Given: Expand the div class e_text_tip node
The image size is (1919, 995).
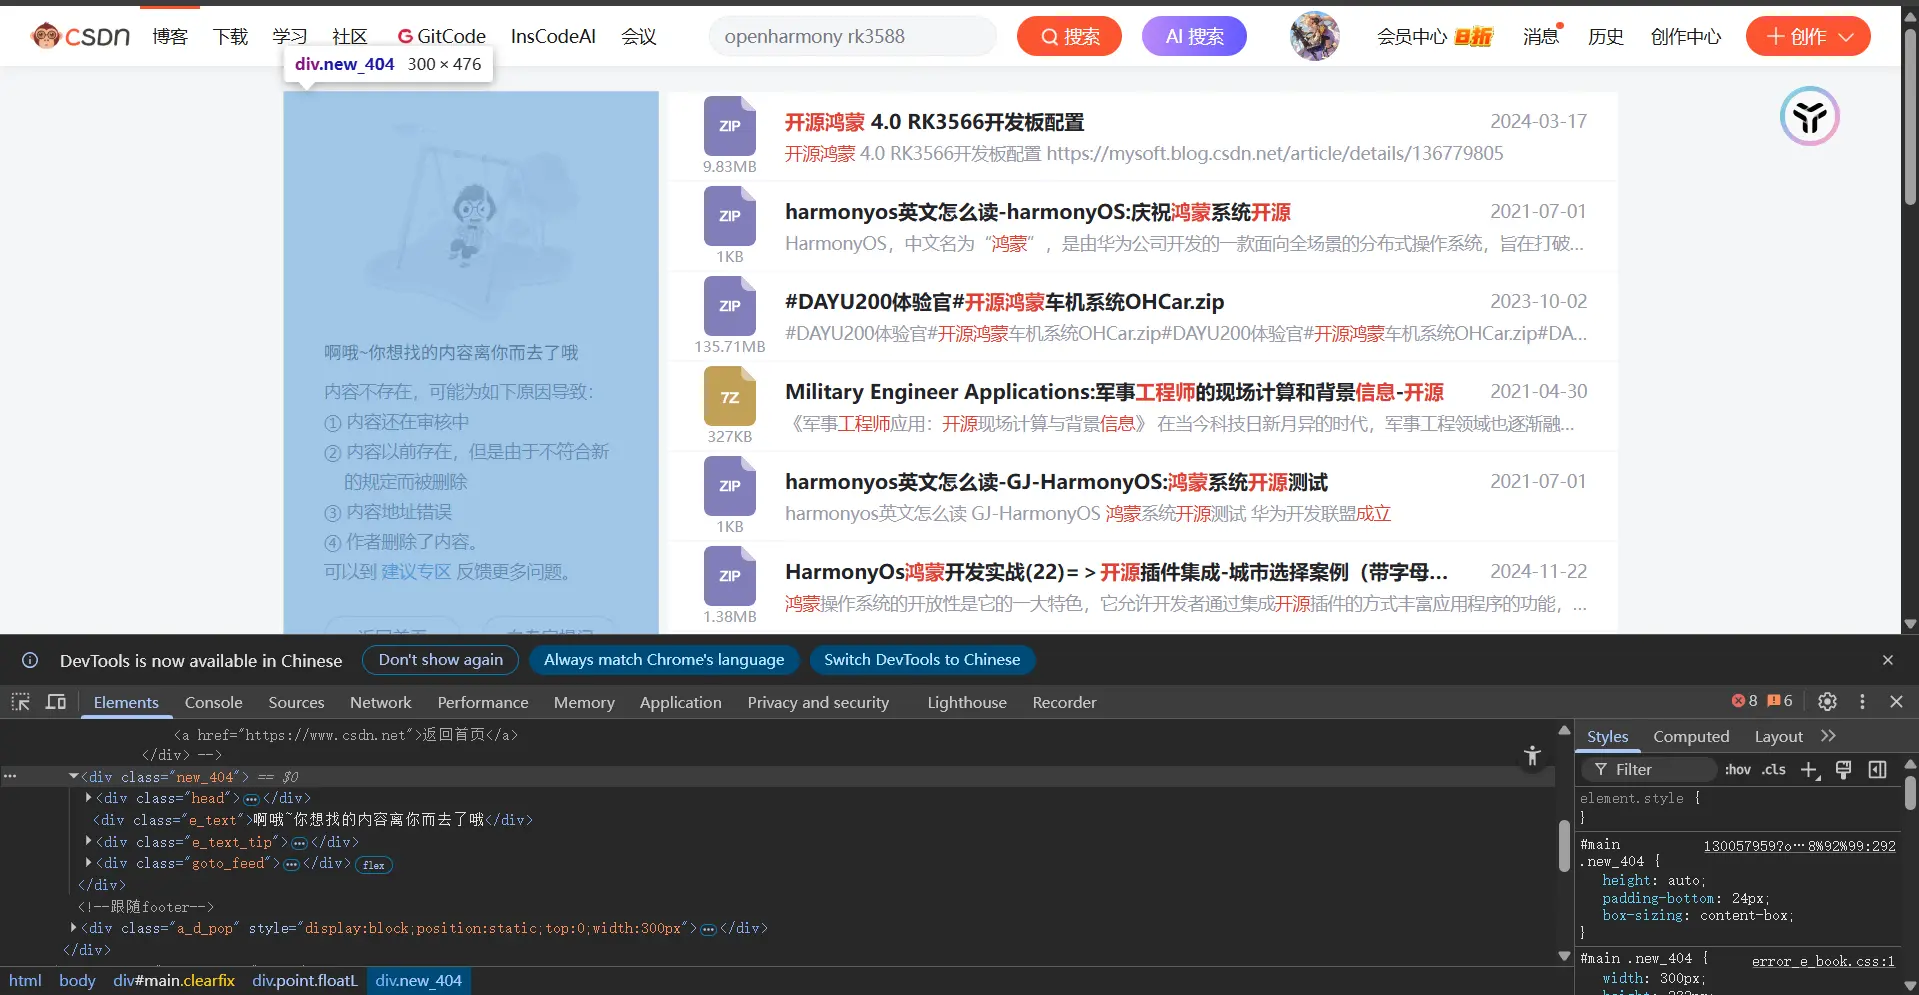Looking at the screenshot, I should coord(88,841).
